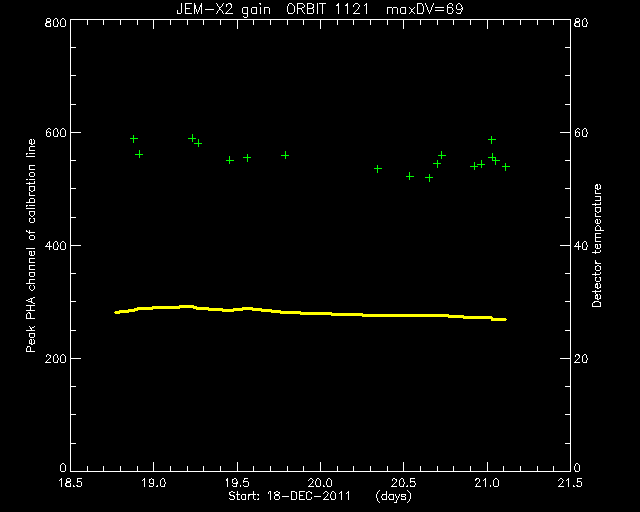Screen dimensions: 640x512
Task: Click the 'Detector temperature' axis label
Action: pos(597,246)
